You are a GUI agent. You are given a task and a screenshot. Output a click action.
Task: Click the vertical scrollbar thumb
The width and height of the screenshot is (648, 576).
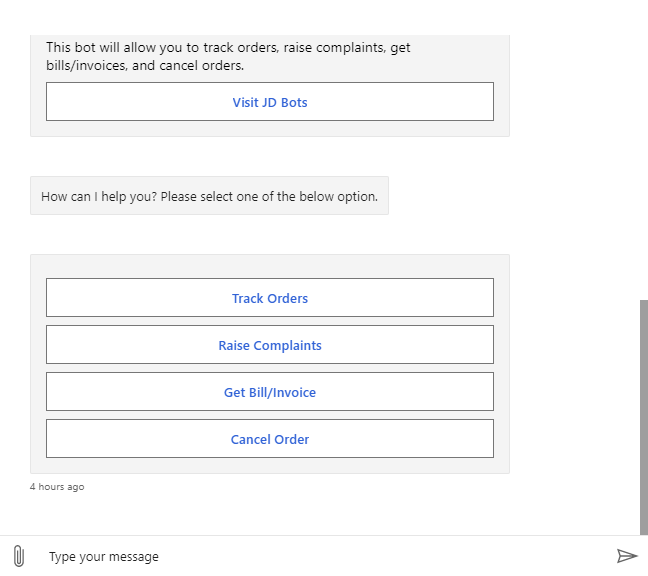click(643, 415)
